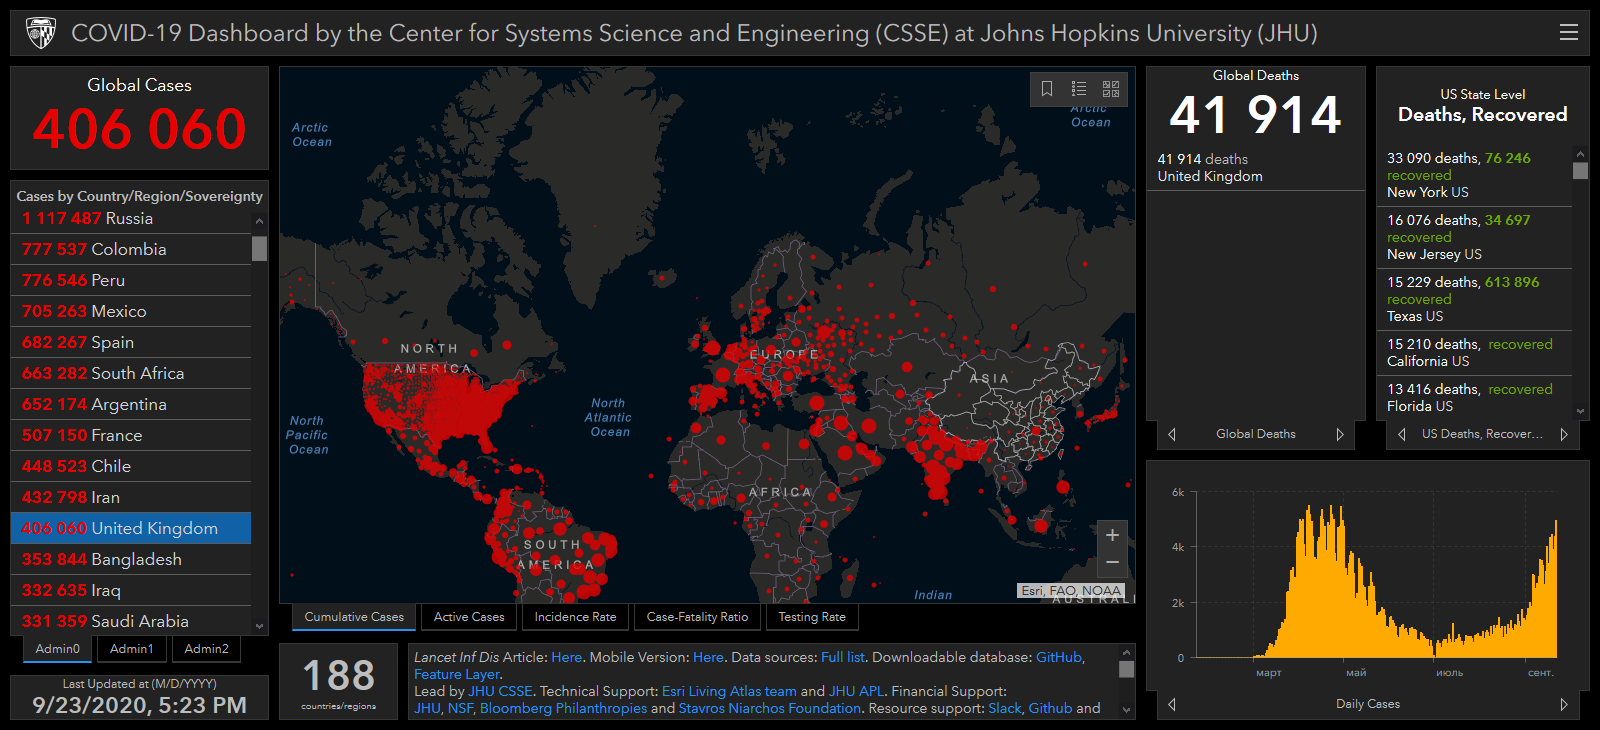Screen dimensions: 1600x730
Task: Select Iraq in the country list
Action: coord(131,590)
